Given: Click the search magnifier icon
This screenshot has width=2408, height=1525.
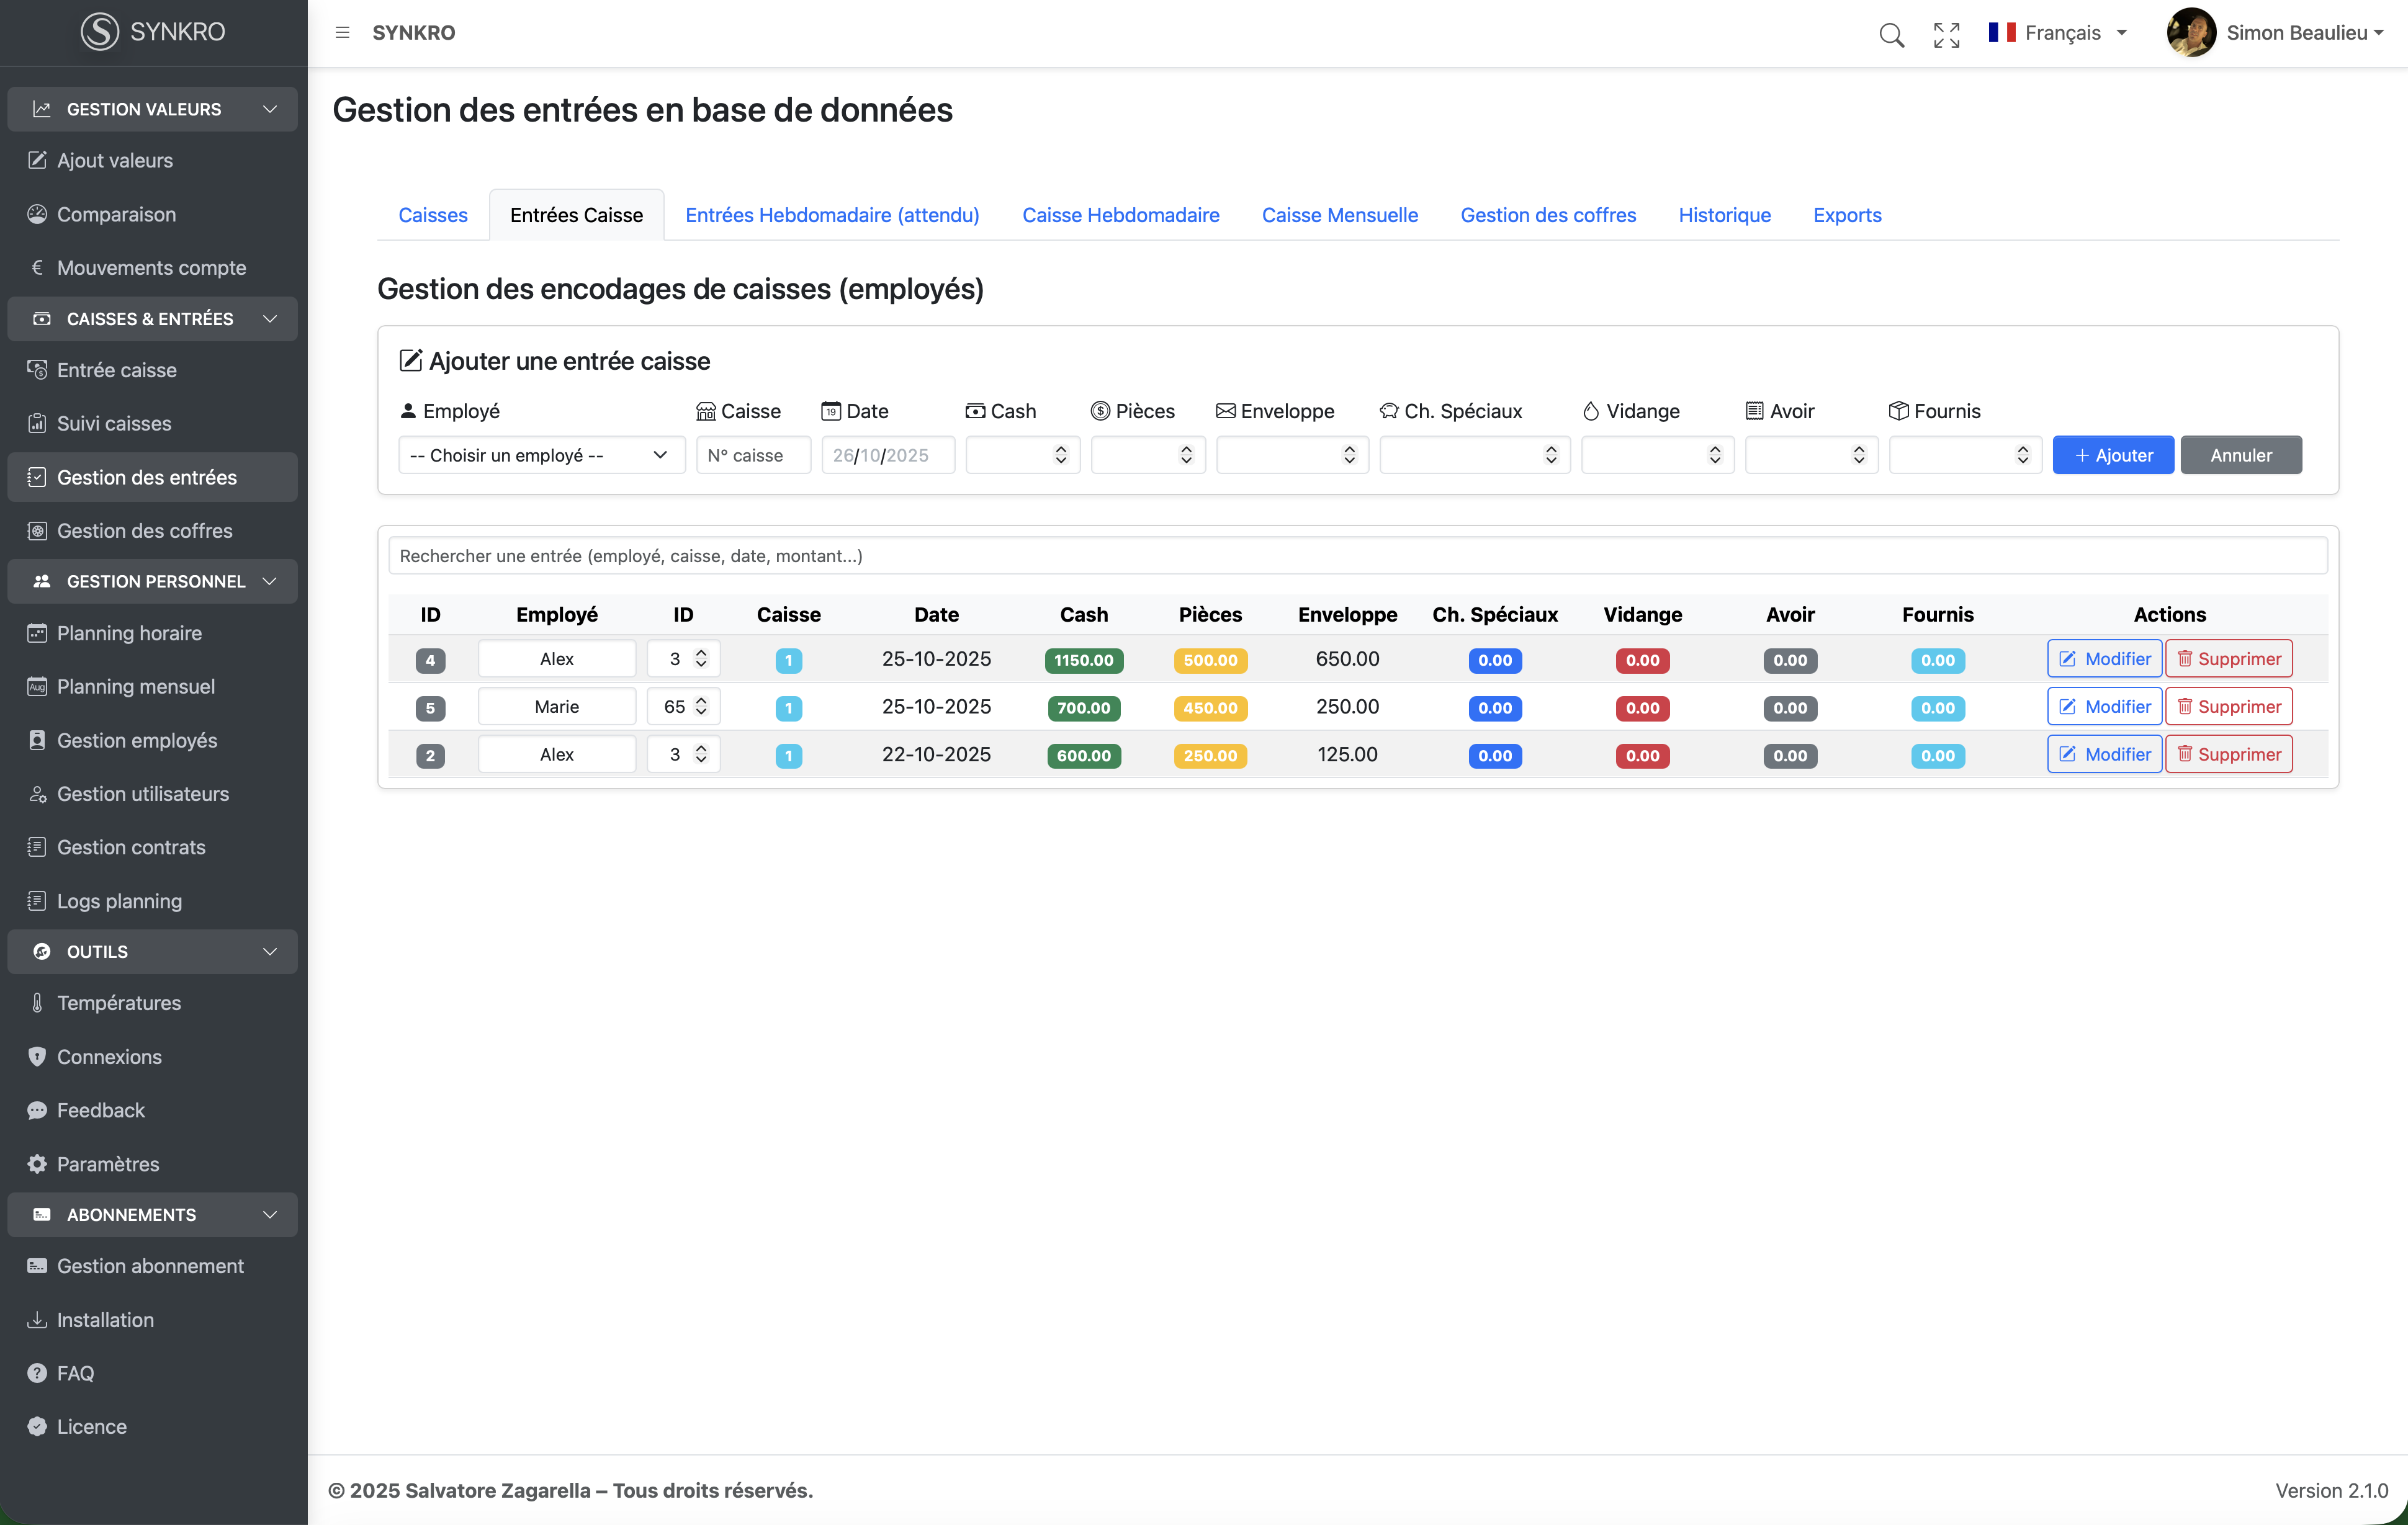Looking at the screenshot, I should (x=1891, y=34).
